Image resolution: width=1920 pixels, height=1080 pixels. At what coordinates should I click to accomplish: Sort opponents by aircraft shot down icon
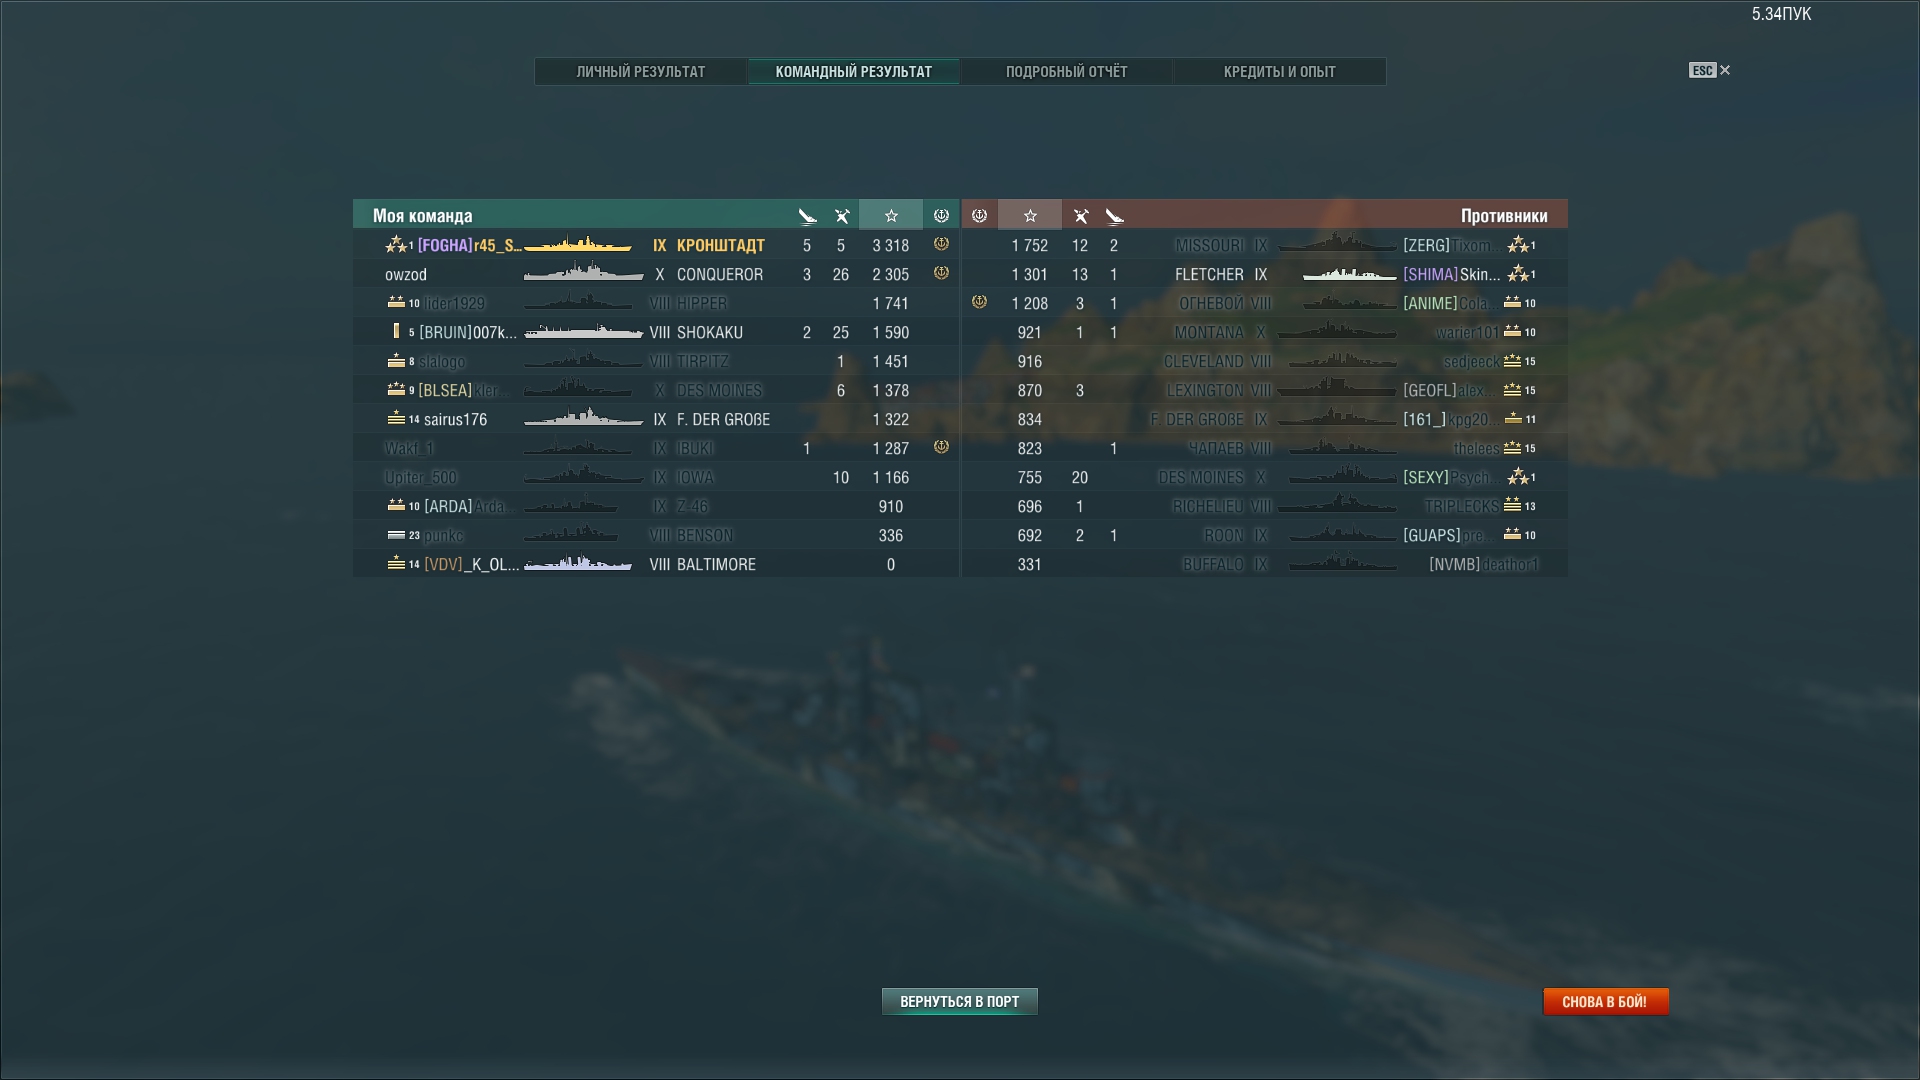tap(1080, 216)
